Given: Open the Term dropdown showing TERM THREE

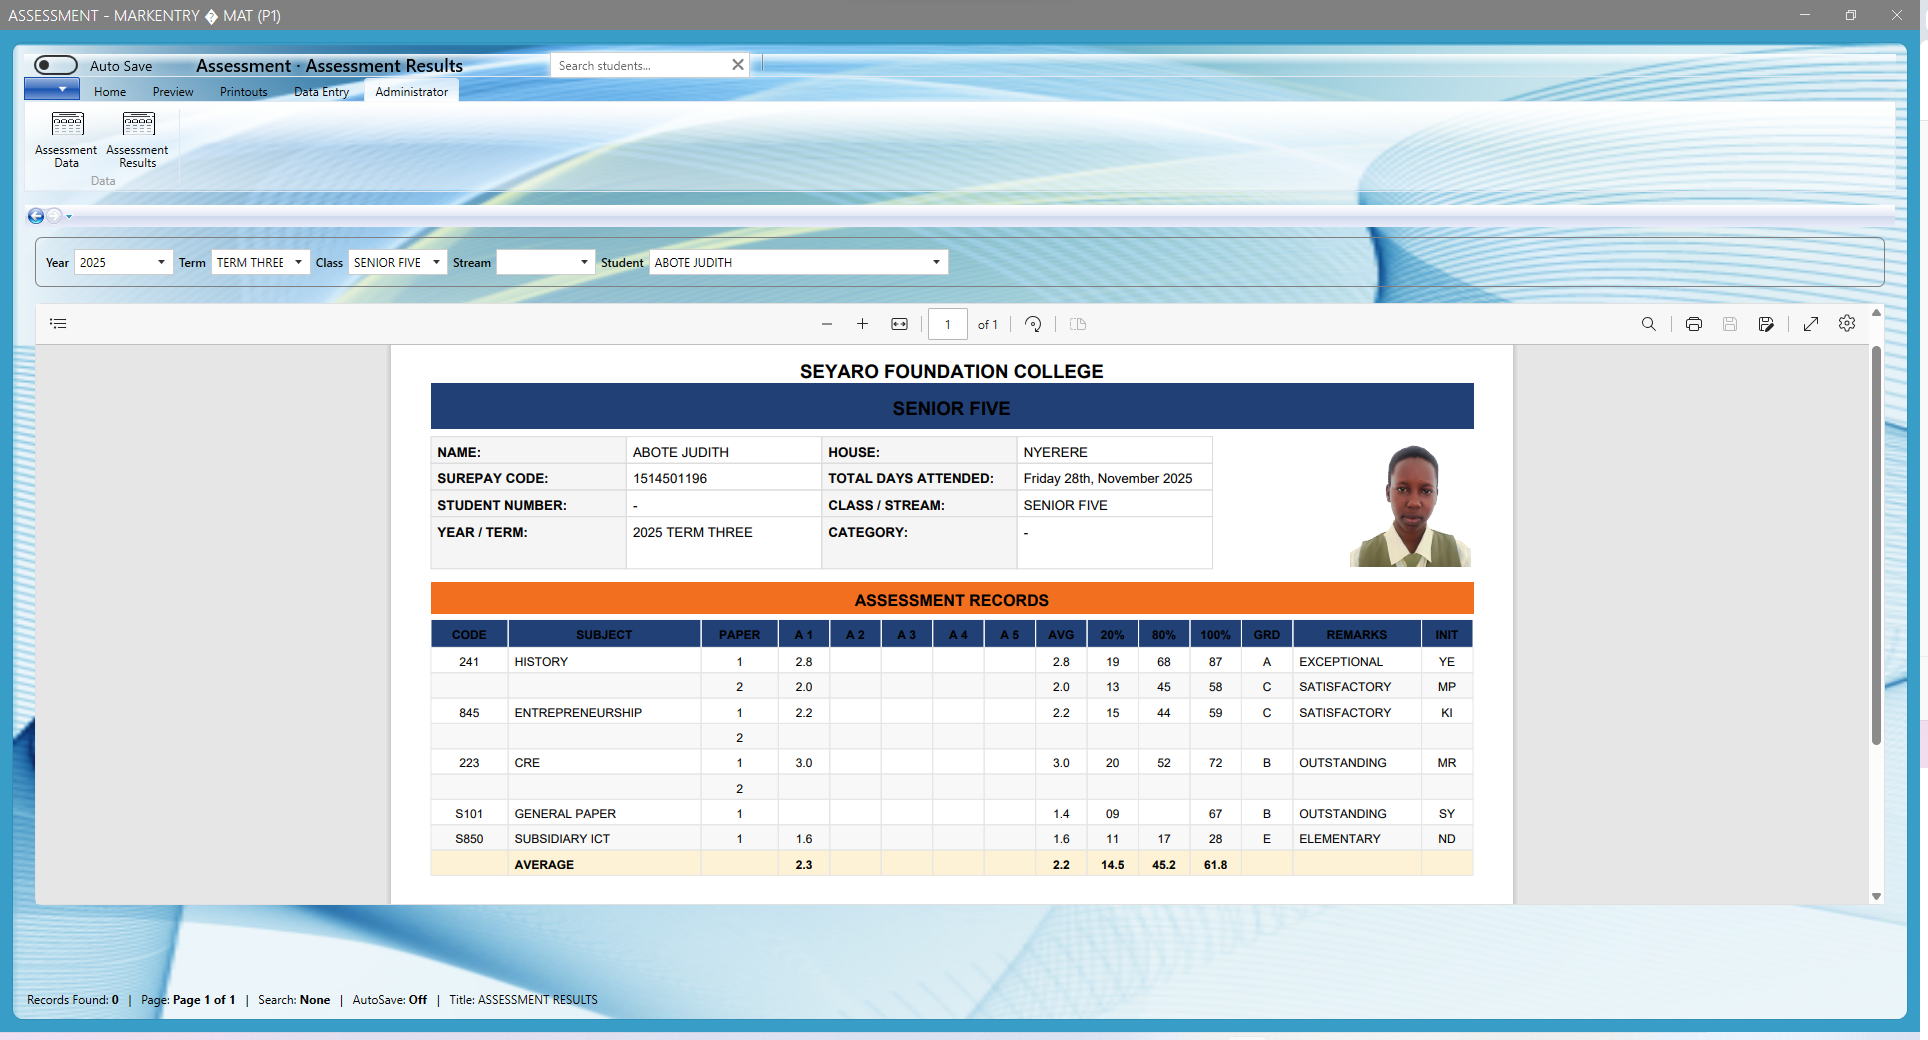Looking at the screenshot, I should pos(298,263).
